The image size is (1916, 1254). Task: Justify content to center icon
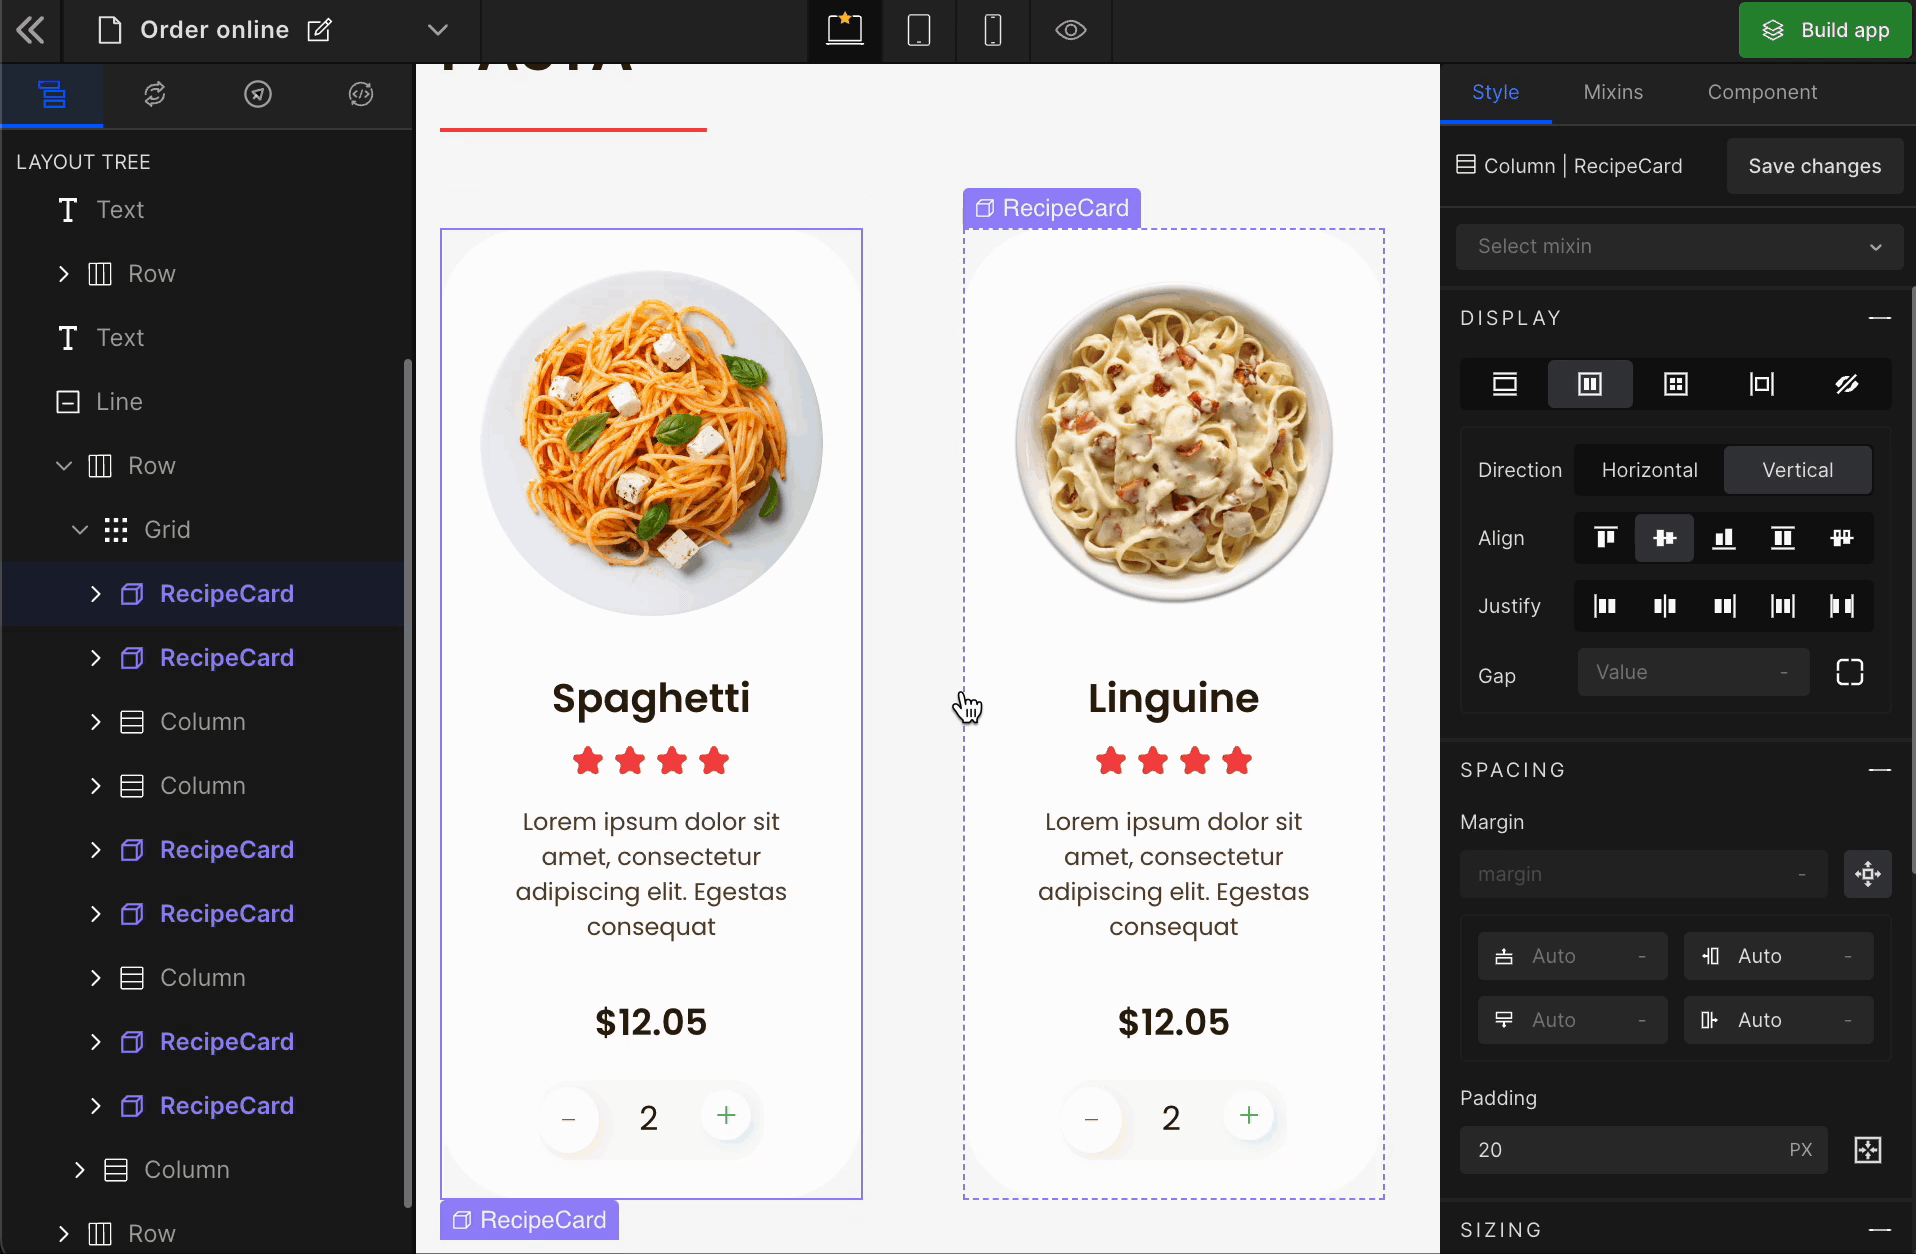coord(1665,606)
